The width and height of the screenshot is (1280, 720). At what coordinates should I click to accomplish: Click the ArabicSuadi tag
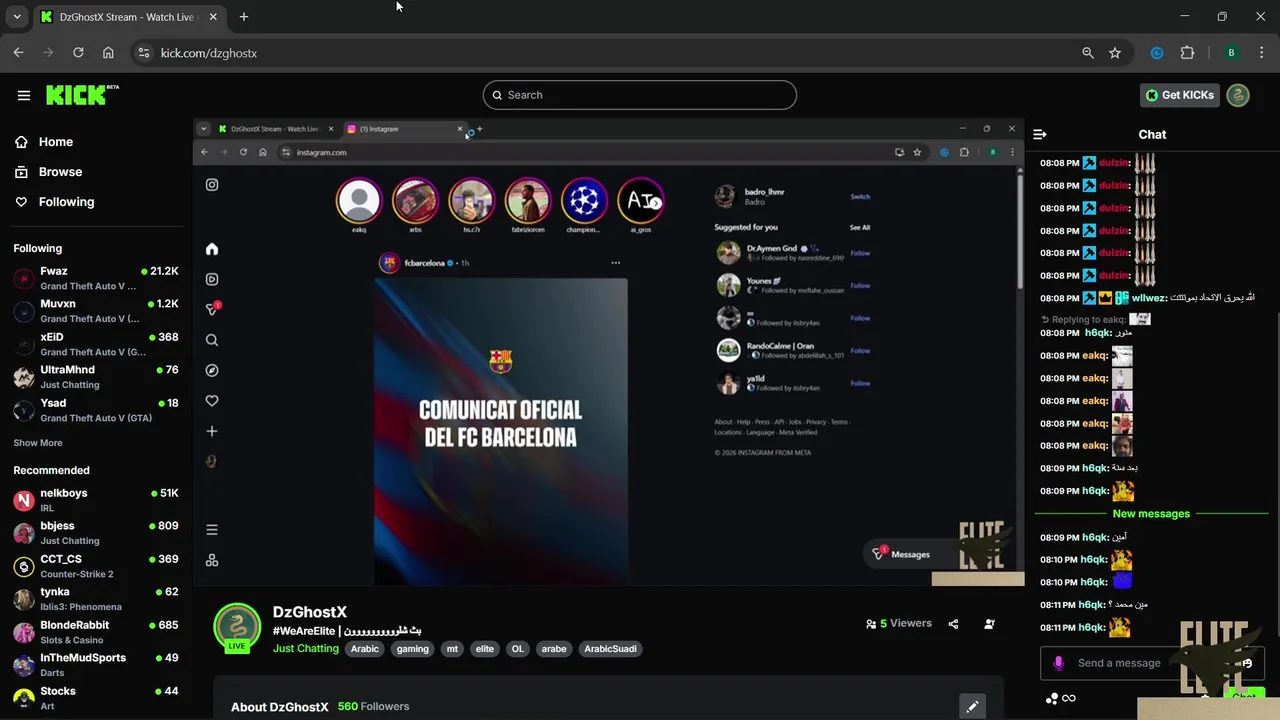(x=610, y=649)
